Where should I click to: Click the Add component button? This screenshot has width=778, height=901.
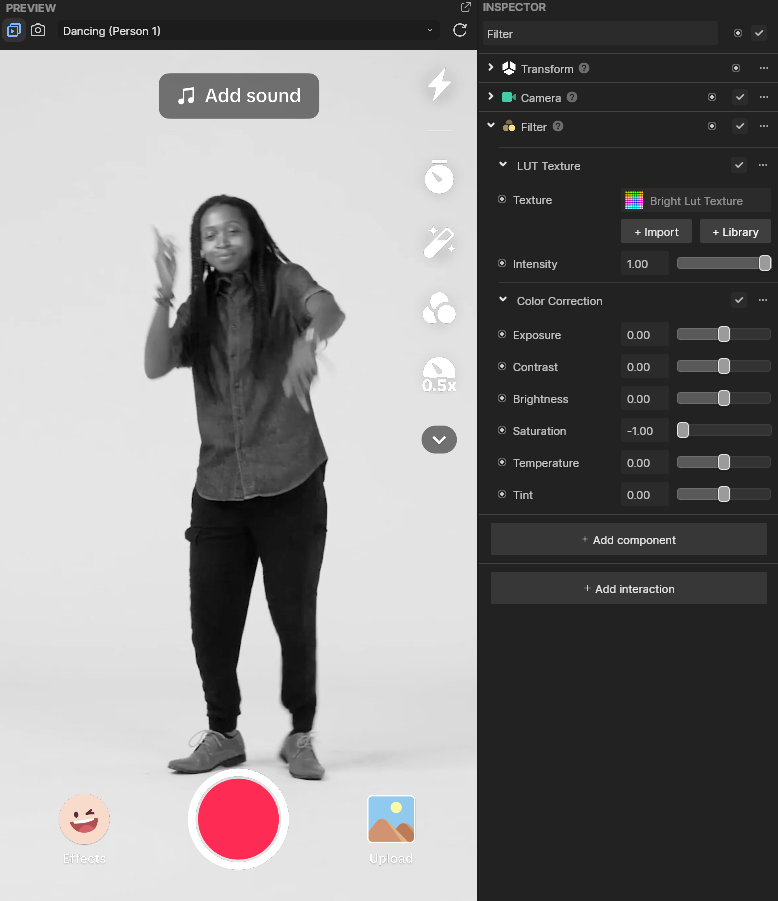(629, 540)
